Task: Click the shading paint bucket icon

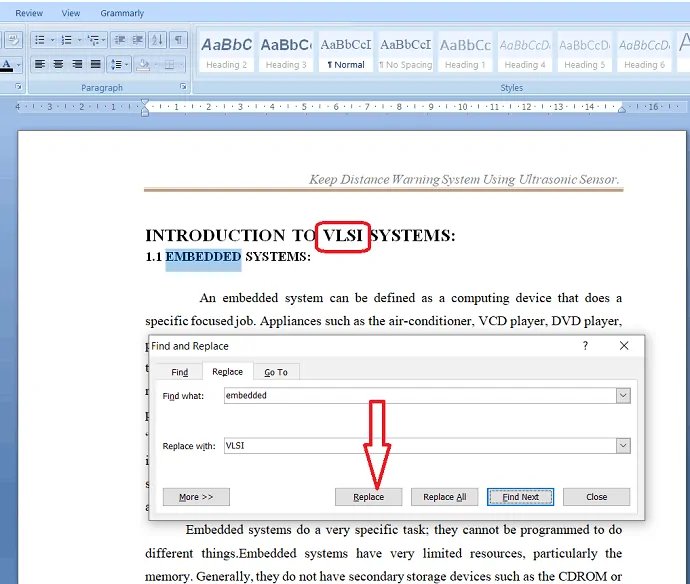Action: click(x=143, y=65)
